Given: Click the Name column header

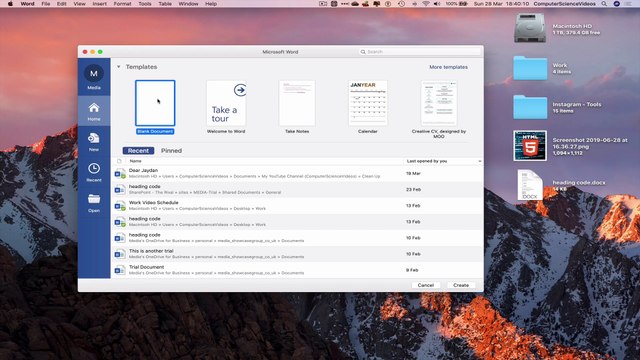Looking at the screenshot, I should point(136,161).
